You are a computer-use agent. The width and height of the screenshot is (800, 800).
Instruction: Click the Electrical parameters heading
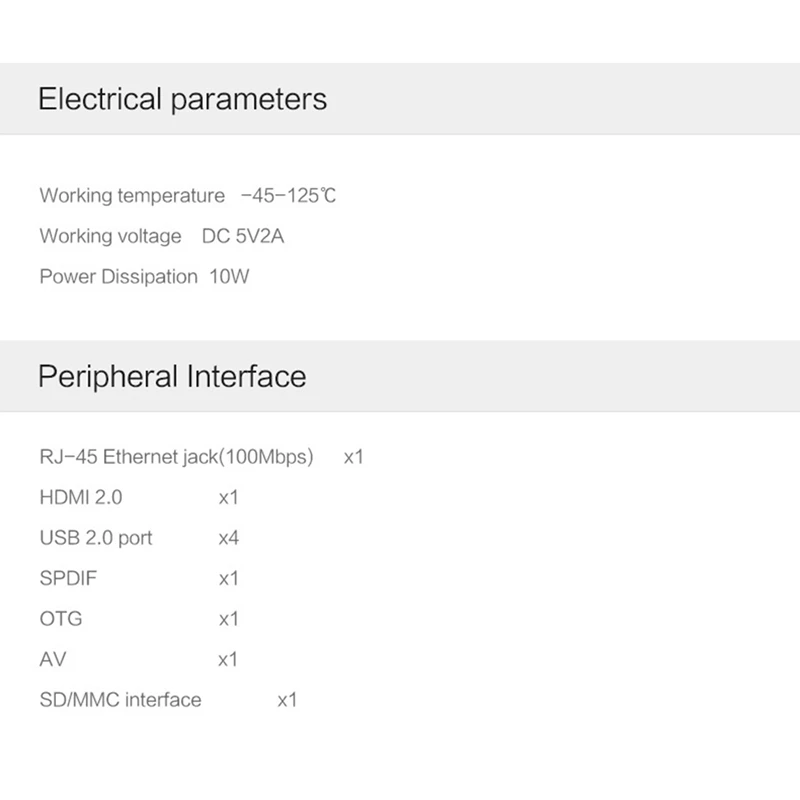pyautogui.click(x=182, y=100)
